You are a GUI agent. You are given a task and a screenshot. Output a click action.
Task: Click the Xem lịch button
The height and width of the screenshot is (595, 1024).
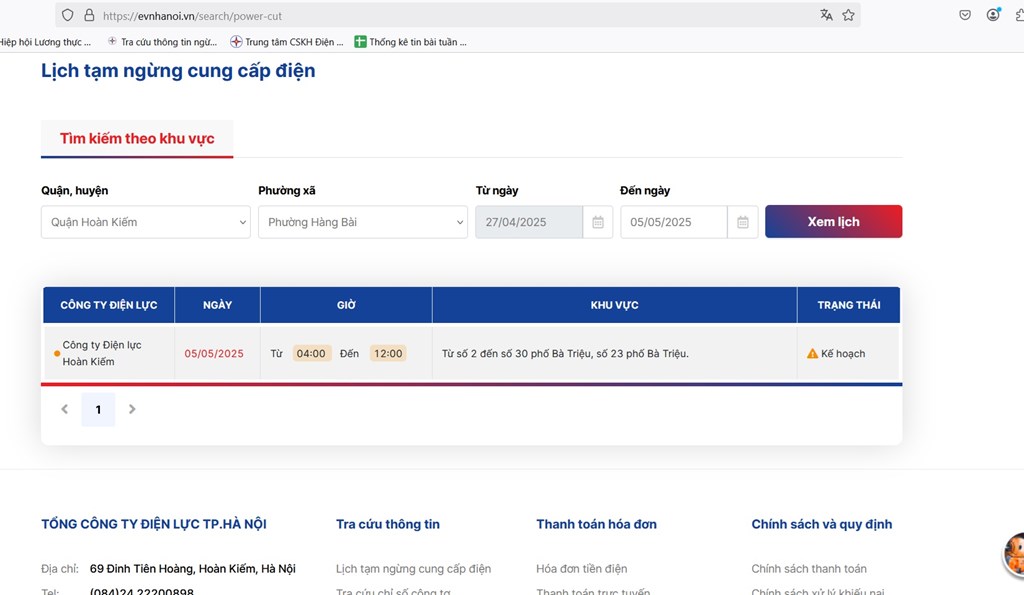833,222
